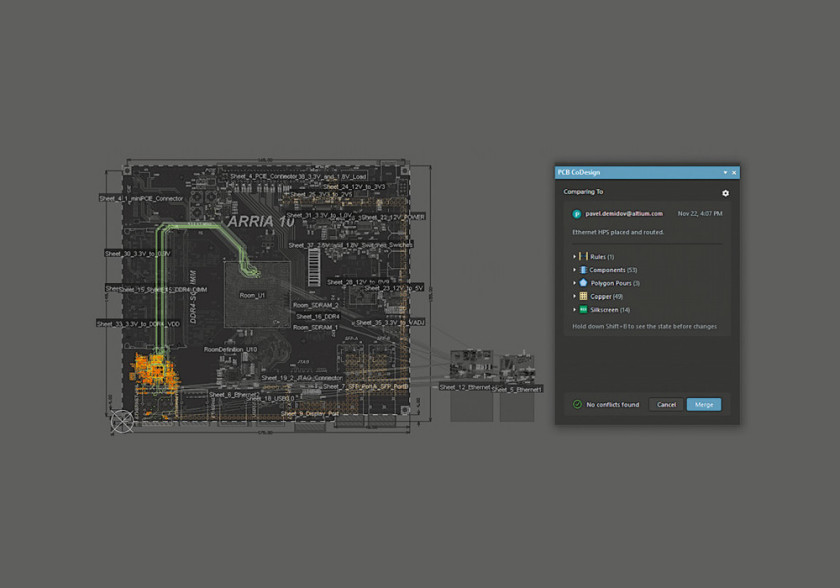Click the user avatar for pavel.demidov
This screenshot has width=840, height=588.
(x=576, y=214)
